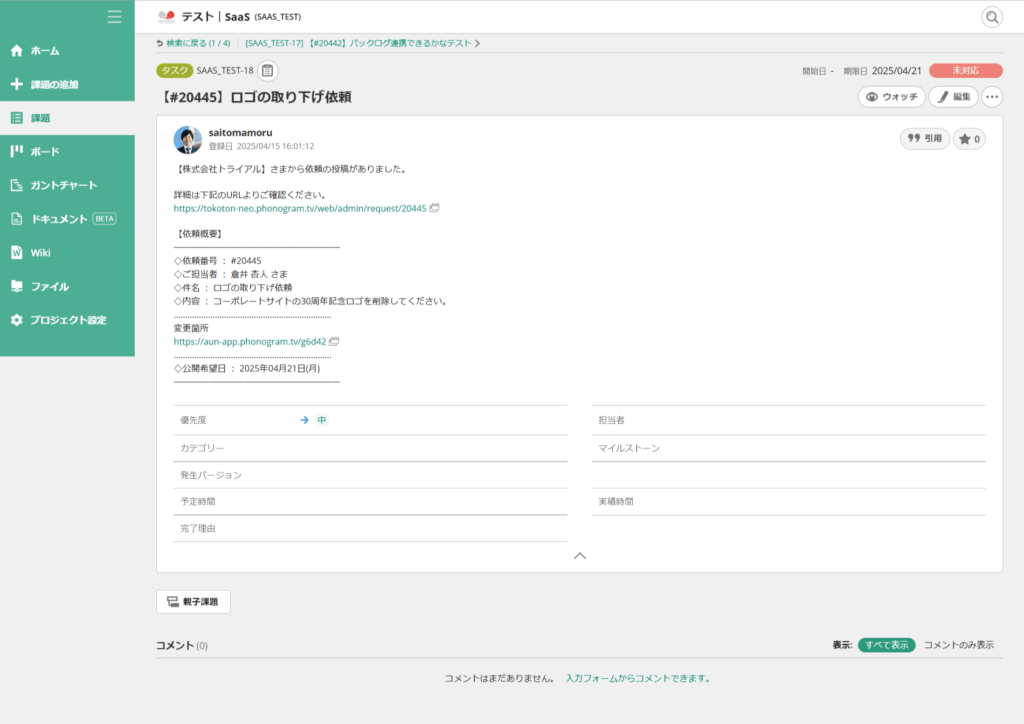Open ボード in the sidebar
Viewport: 1024px width, 724px height.
coord(67,151)
